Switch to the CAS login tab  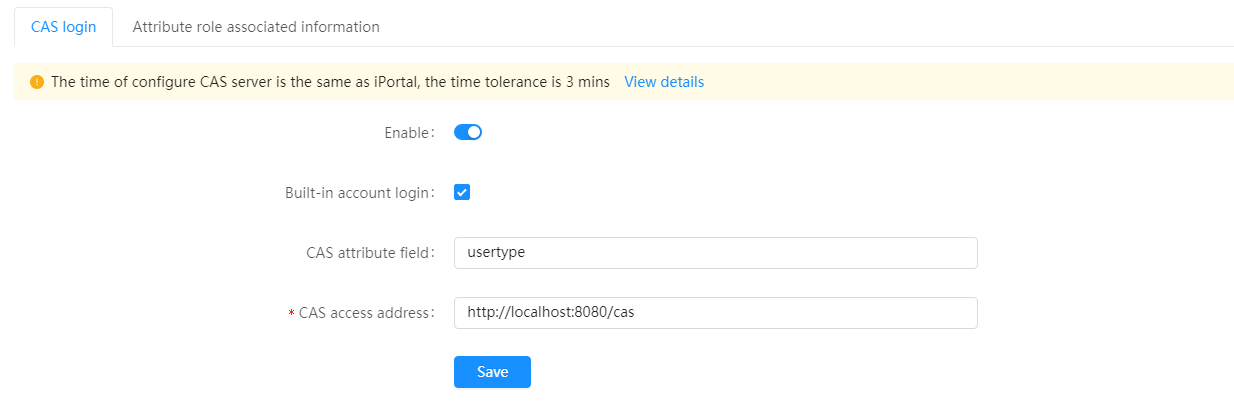64,27
